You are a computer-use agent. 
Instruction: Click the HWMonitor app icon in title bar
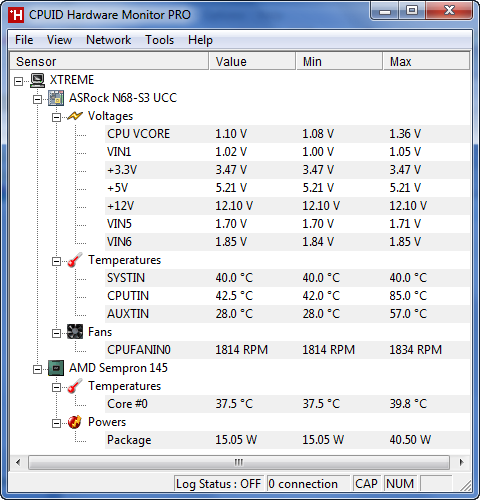[16, 15]
